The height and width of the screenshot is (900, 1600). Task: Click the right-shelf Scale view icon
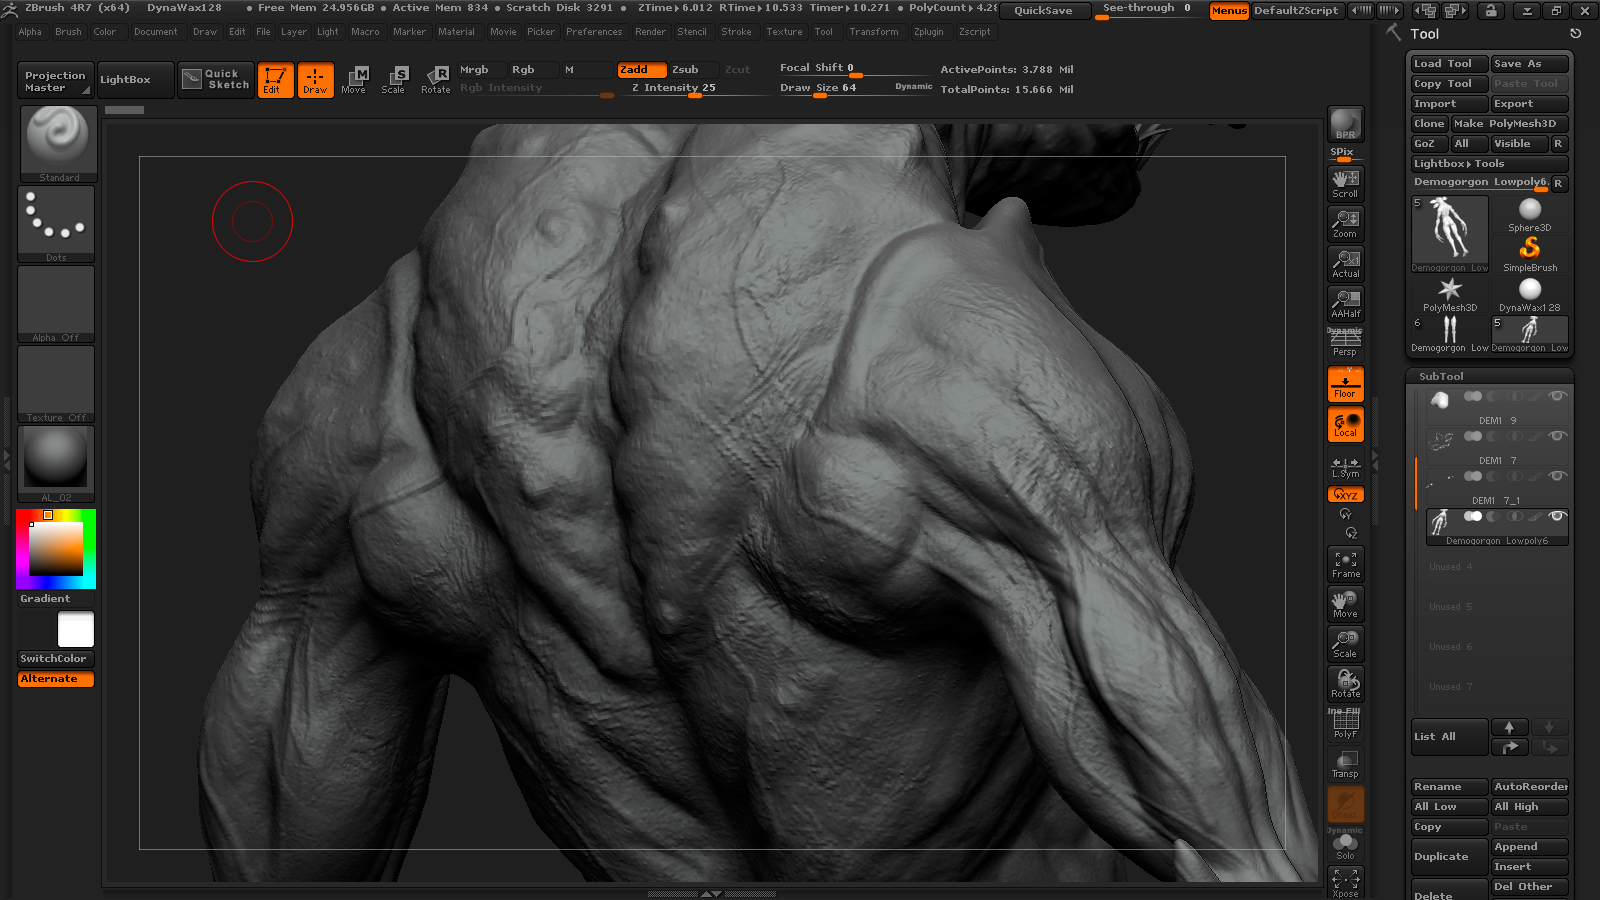(1345, 644)
